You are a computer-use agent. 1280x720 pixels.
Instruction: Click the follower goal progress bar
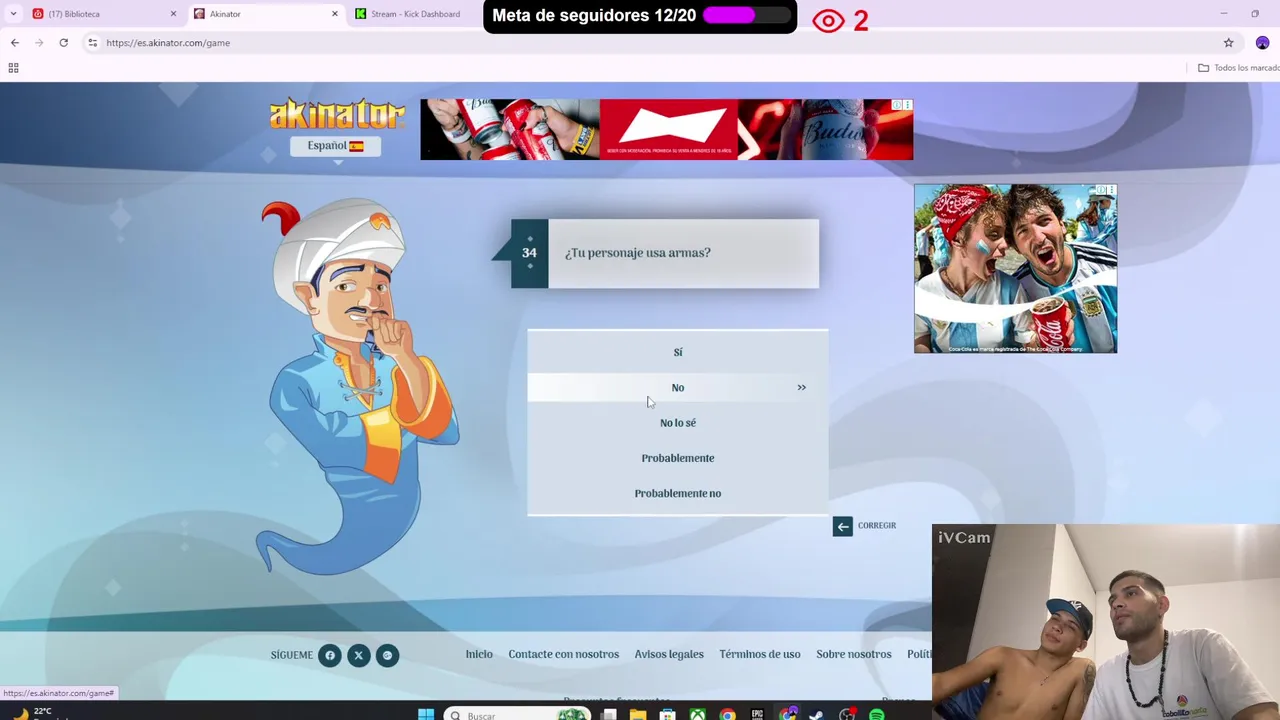click(746, 16)
